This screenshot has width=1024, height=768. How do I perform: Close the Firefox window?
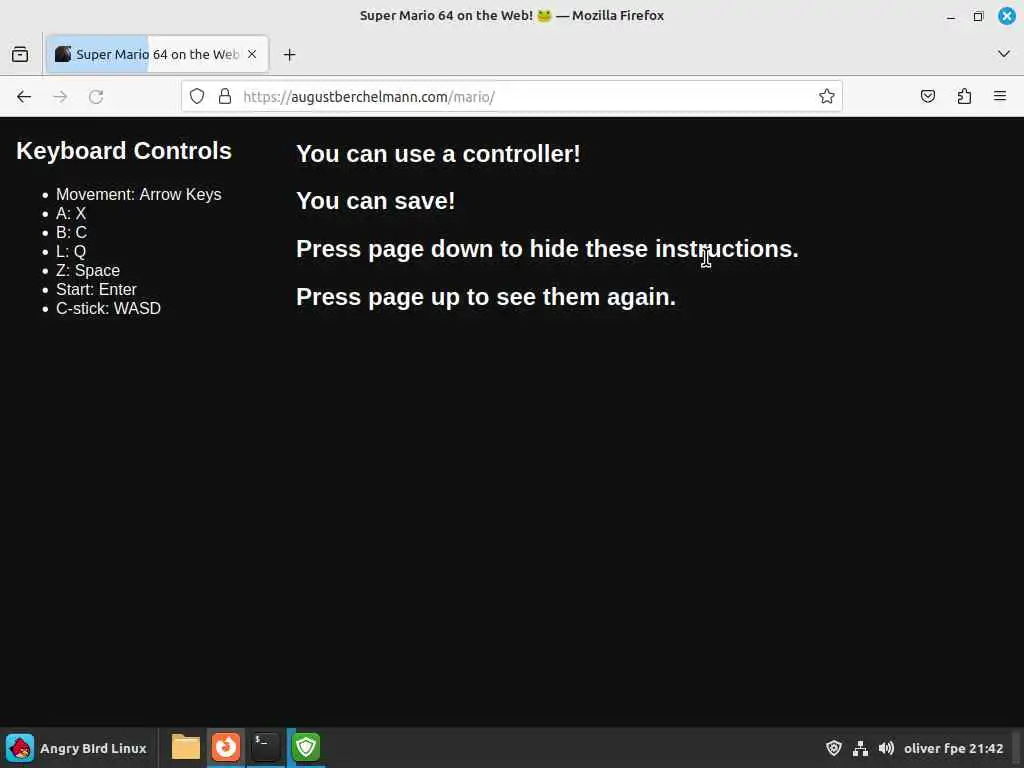point(1006,16)
